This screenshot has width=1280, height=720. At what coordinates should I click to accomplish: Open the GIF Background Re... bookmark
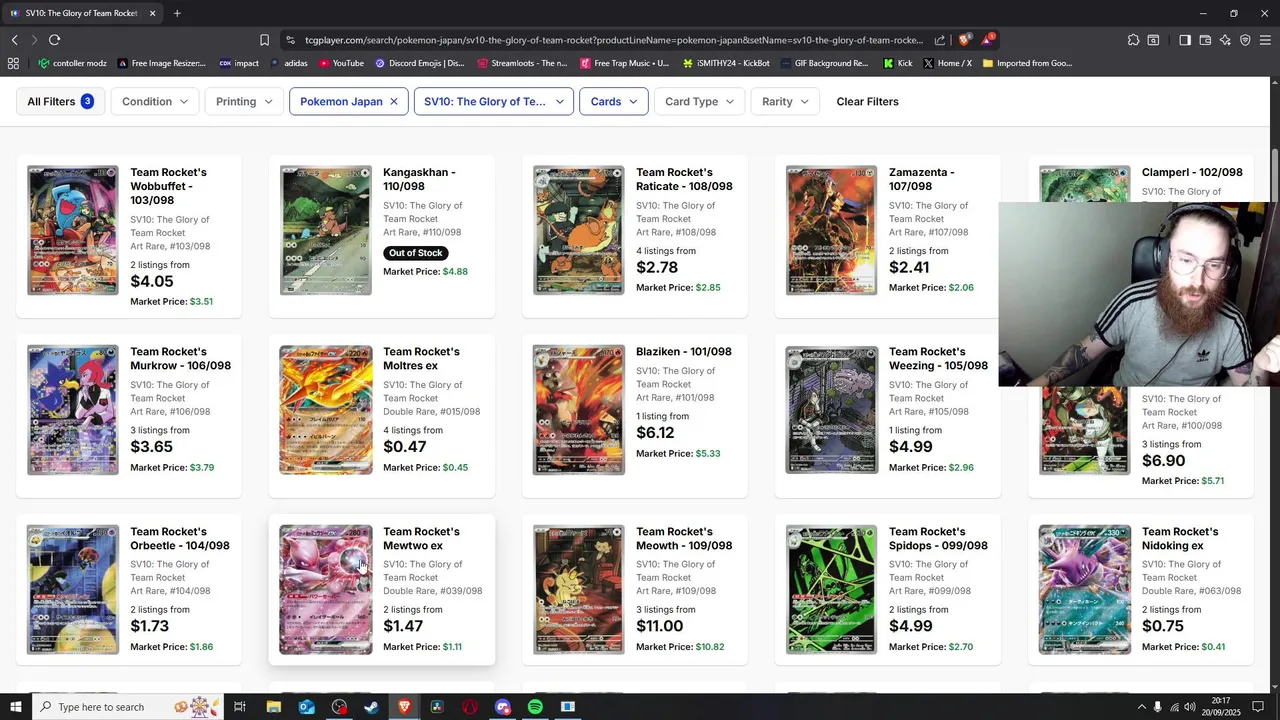[x=824, y=63]
